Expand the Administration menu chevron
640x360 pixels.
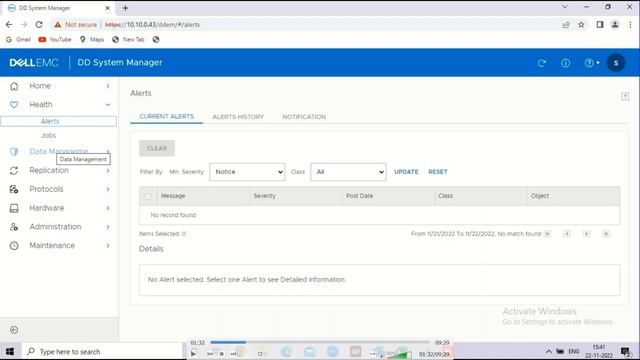108,227
